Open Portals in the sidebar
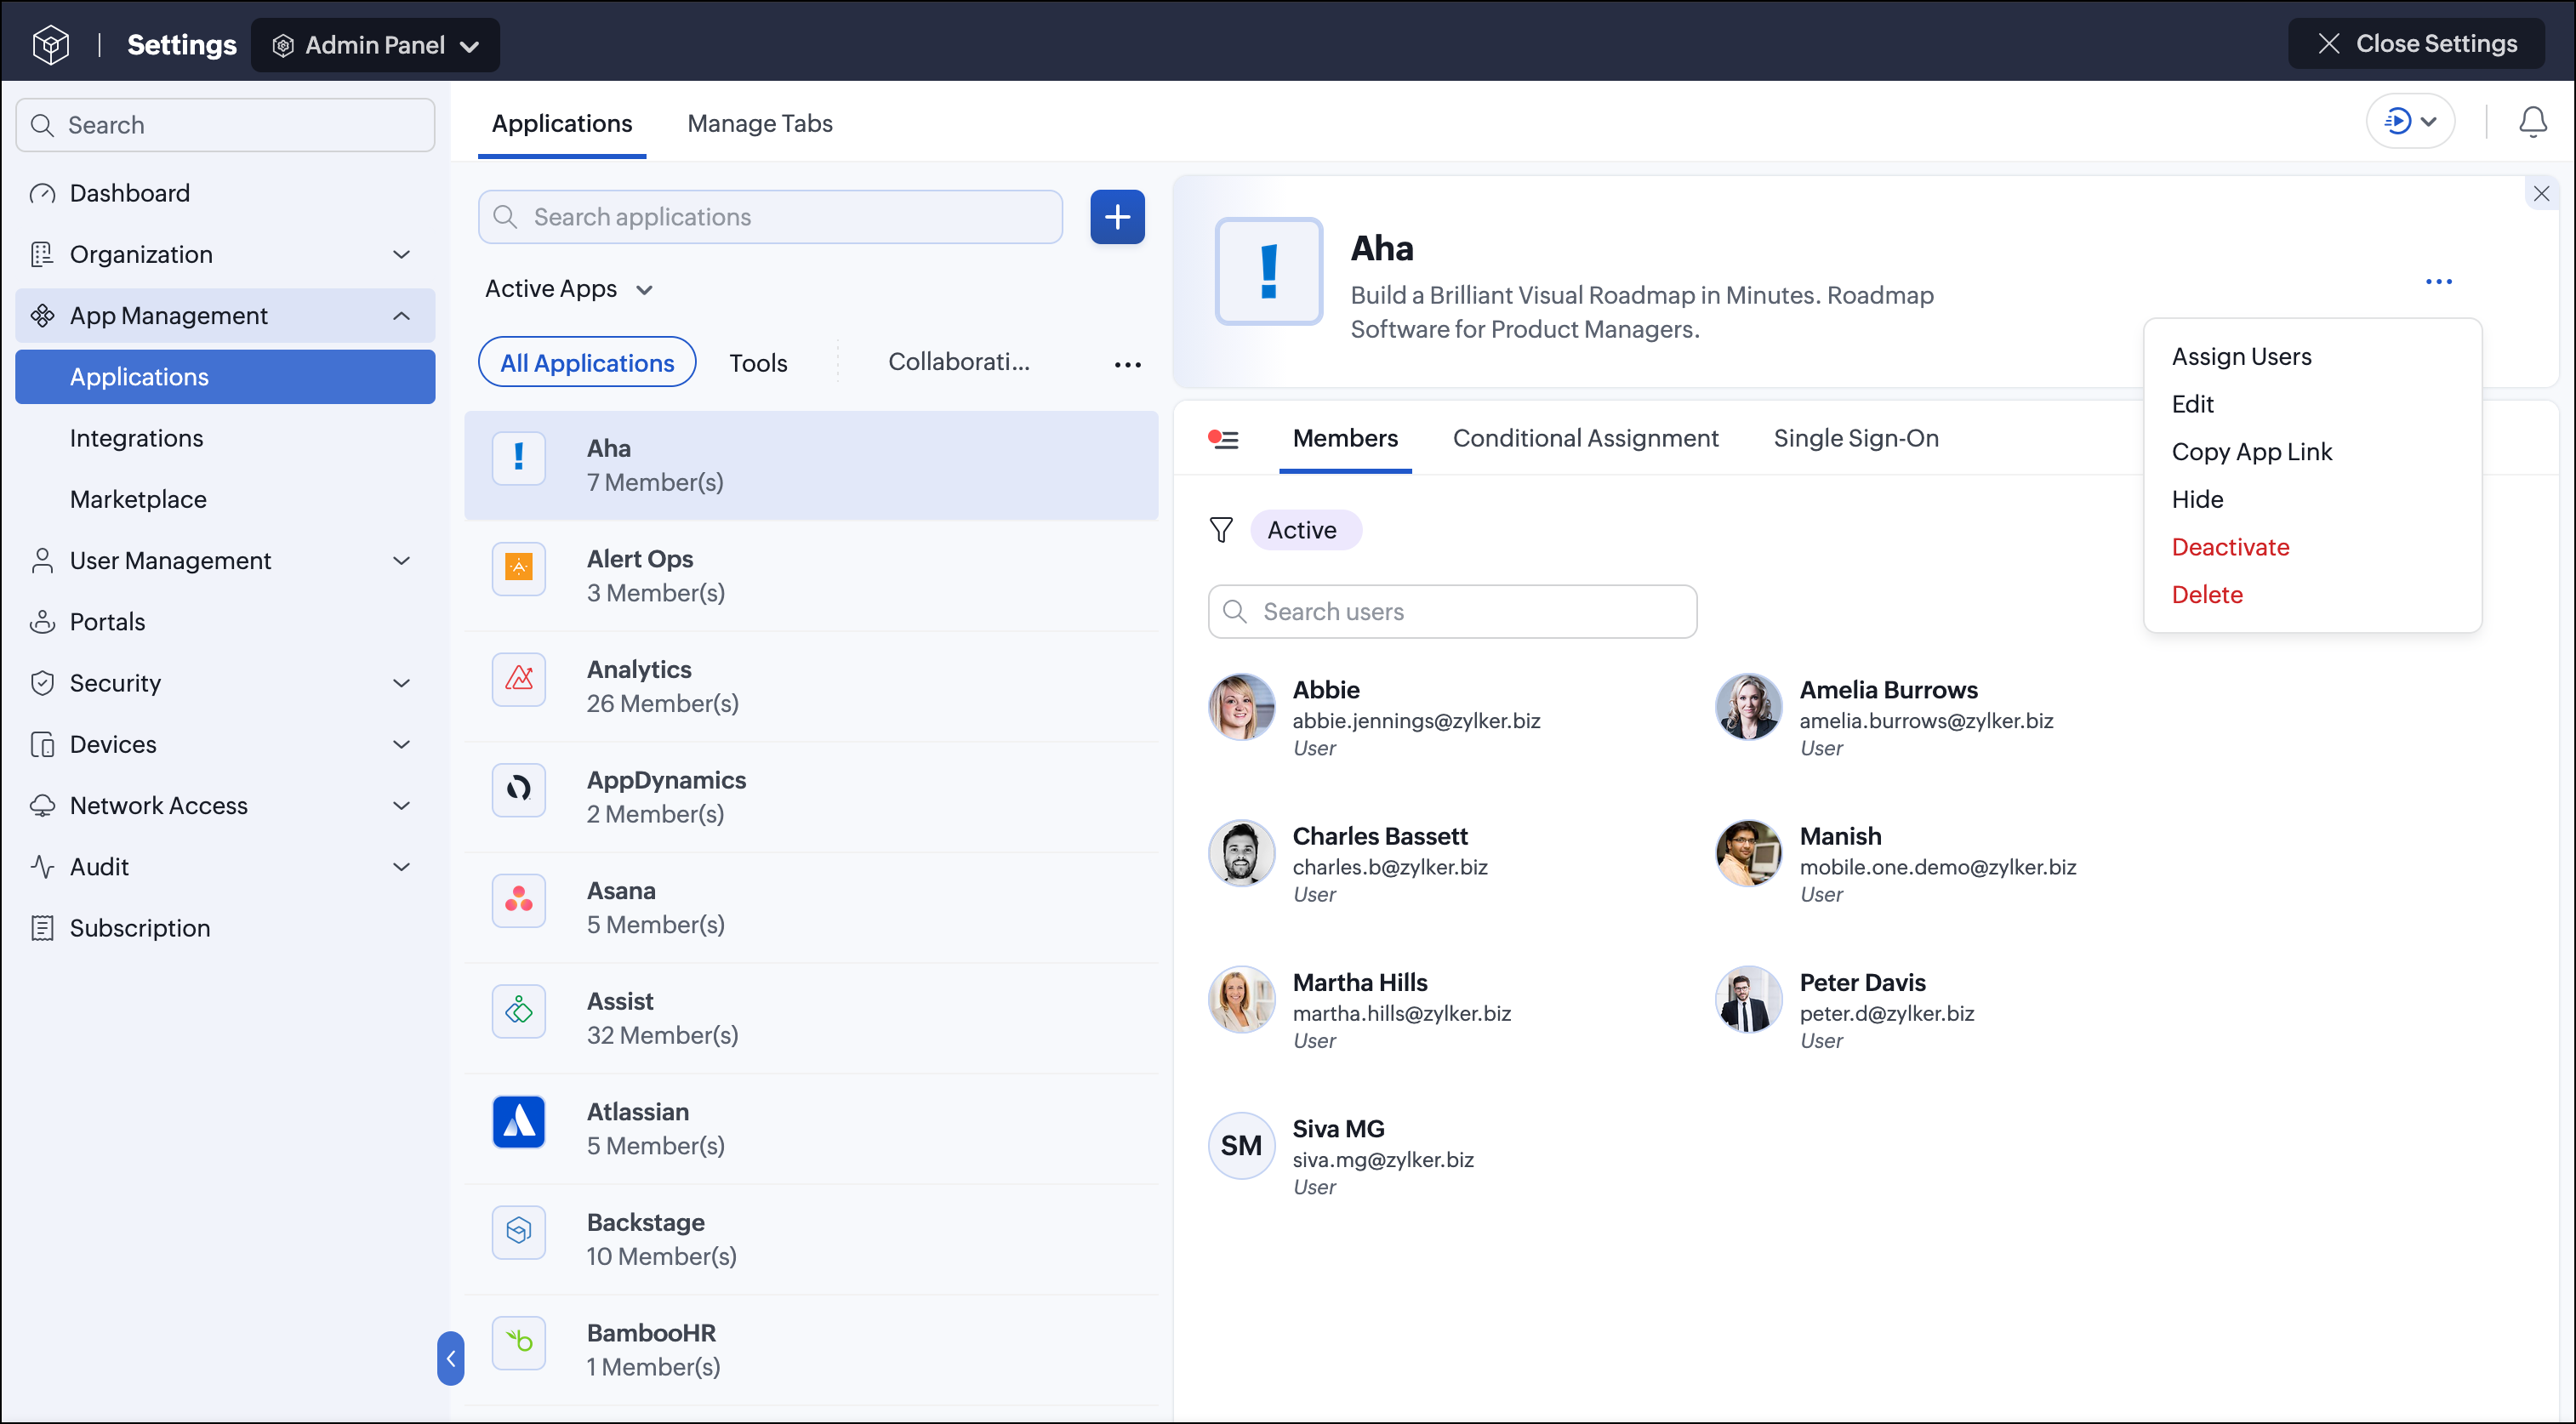 226,622
